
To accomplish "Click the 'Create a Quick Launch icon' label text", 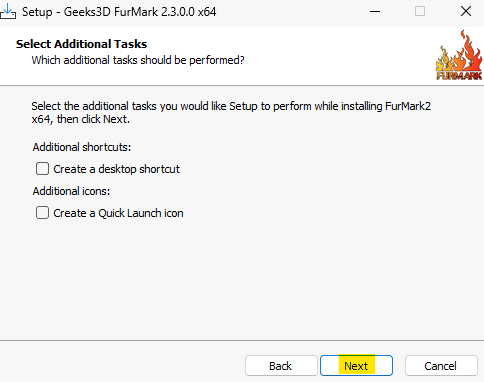I will 118,213.
